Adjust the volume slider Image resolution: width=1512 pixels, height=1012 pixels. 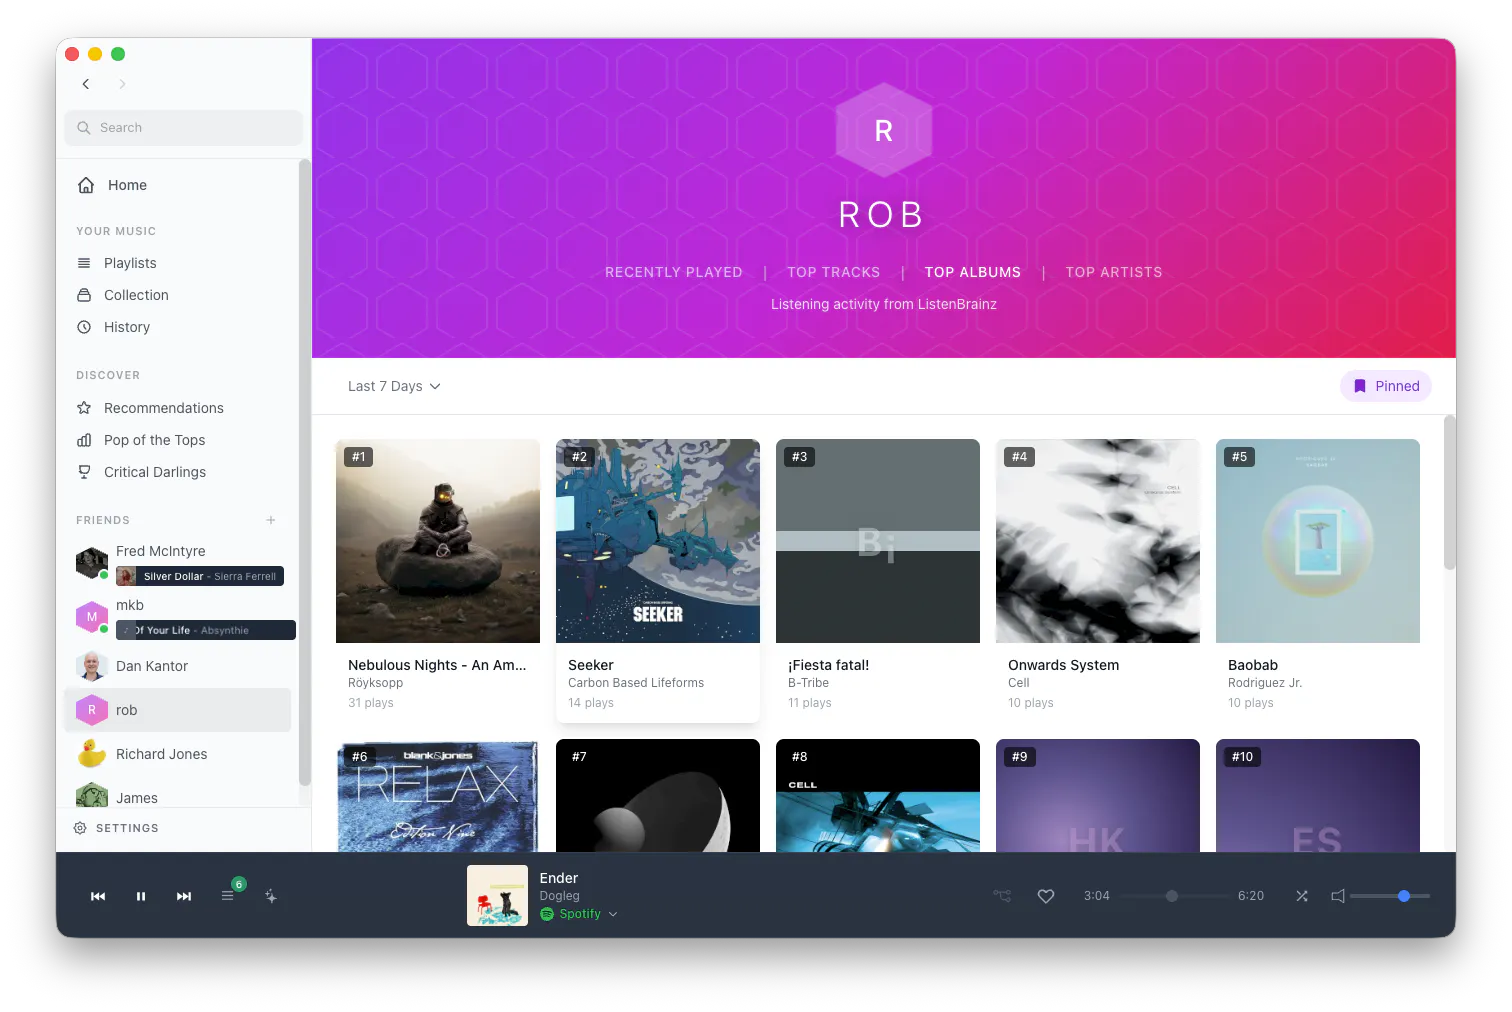(x=1390, y=896)
